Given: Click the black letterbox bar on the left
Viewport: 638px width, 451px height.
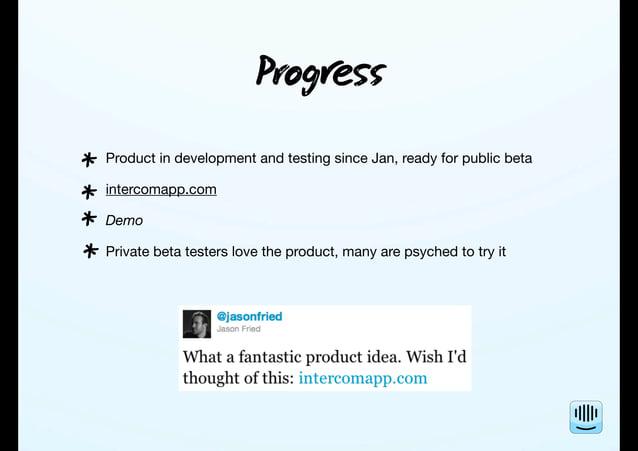Looking at the screenshot, I should [9, 226].
